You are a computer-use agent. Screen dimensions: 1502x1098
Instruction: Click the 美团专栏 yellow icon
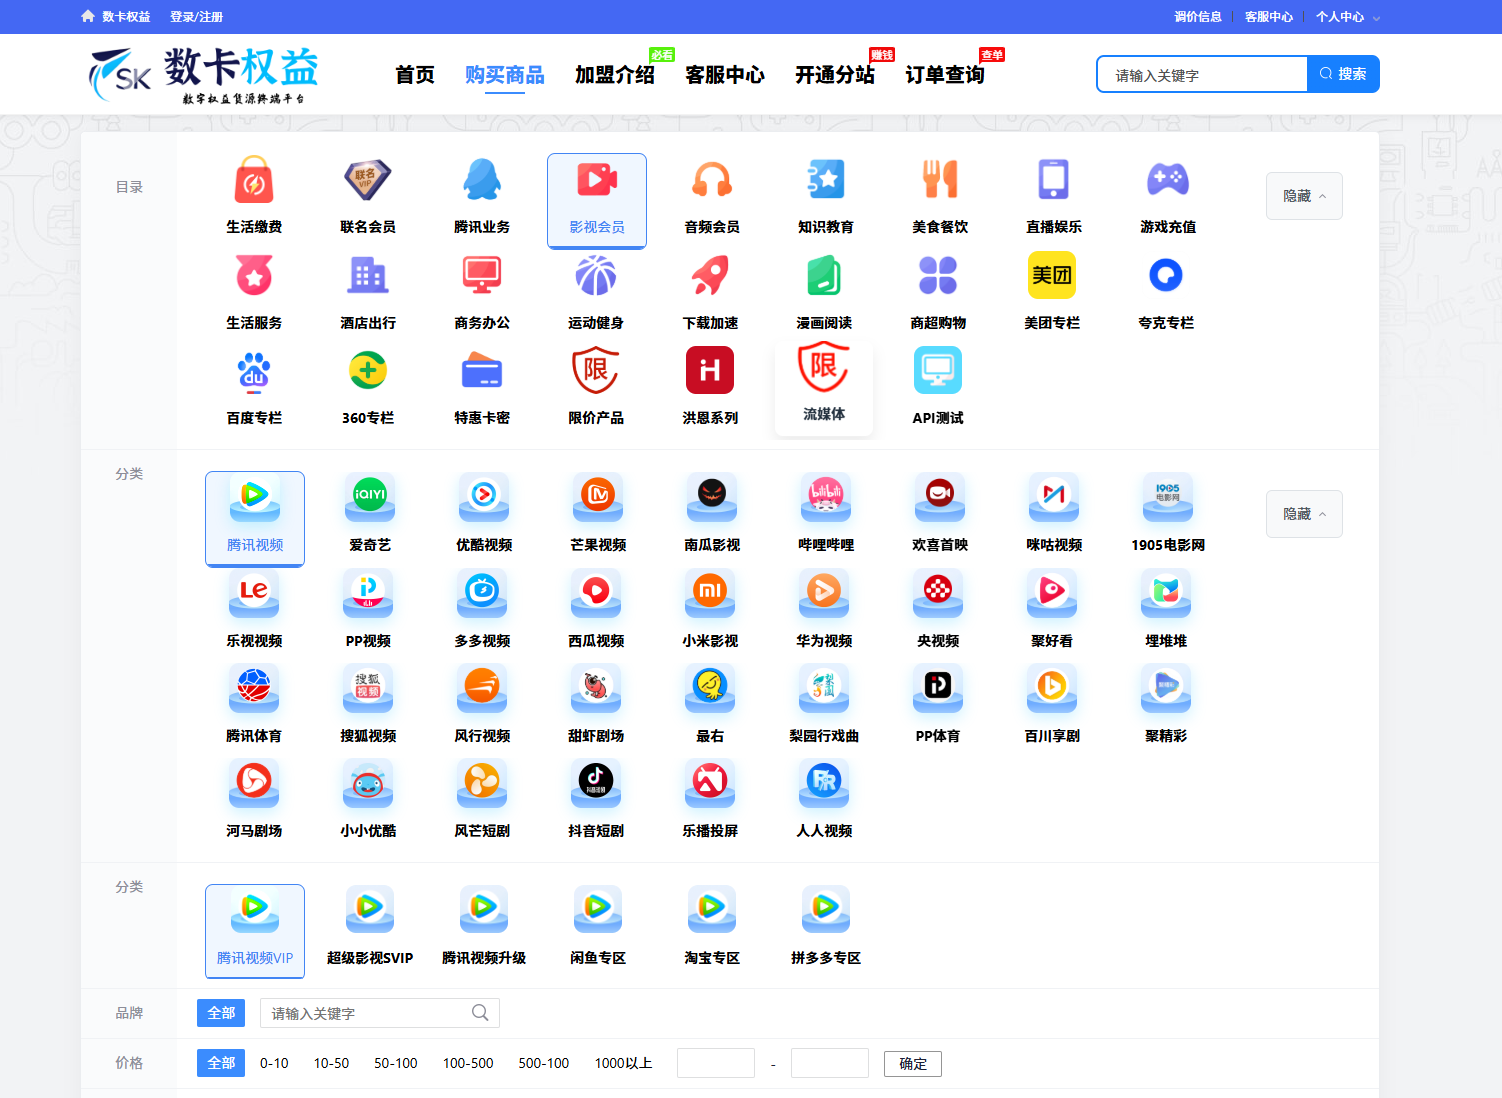[1052, 275]
